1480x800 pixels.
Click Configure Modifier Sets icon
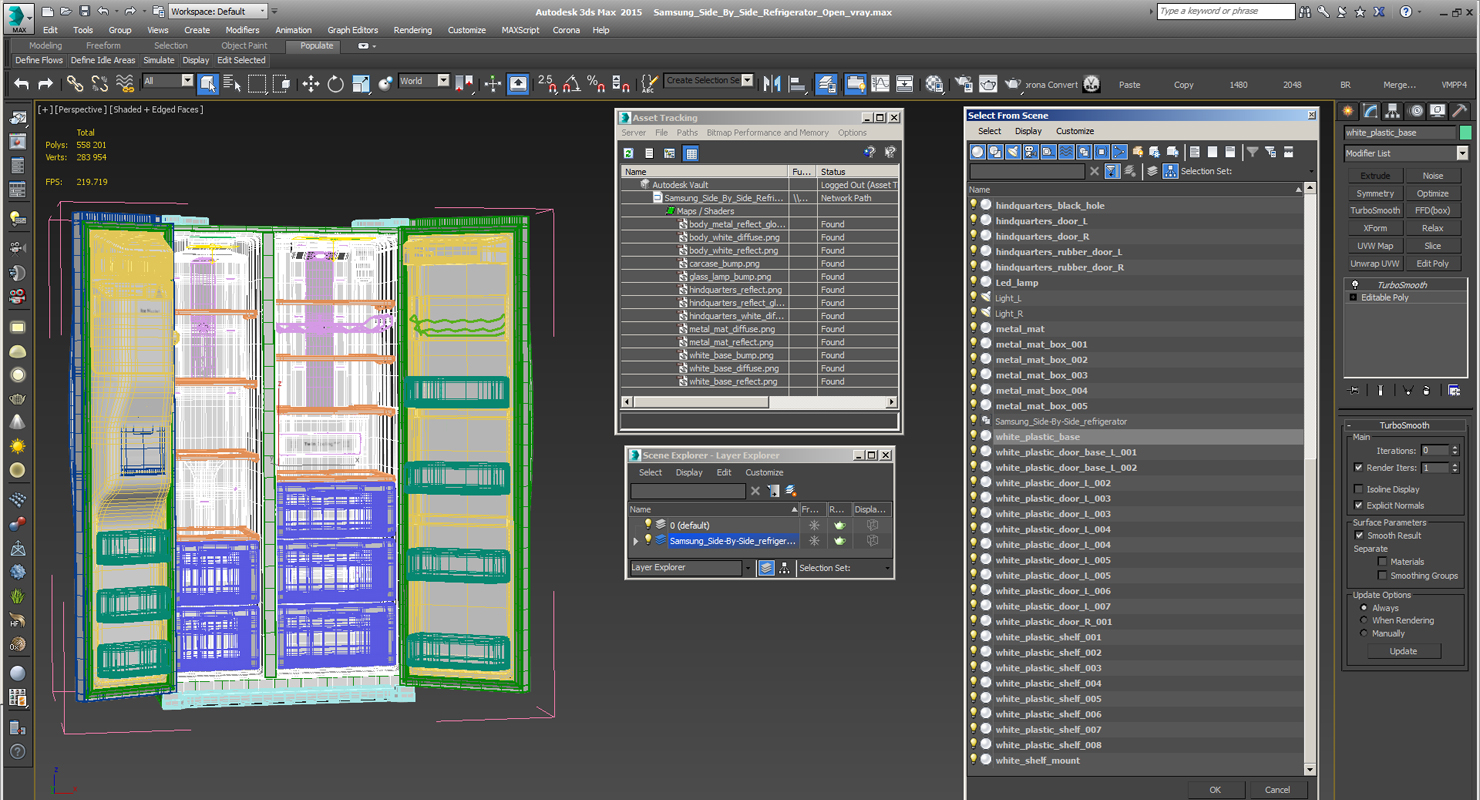(x=1454, y=390)
